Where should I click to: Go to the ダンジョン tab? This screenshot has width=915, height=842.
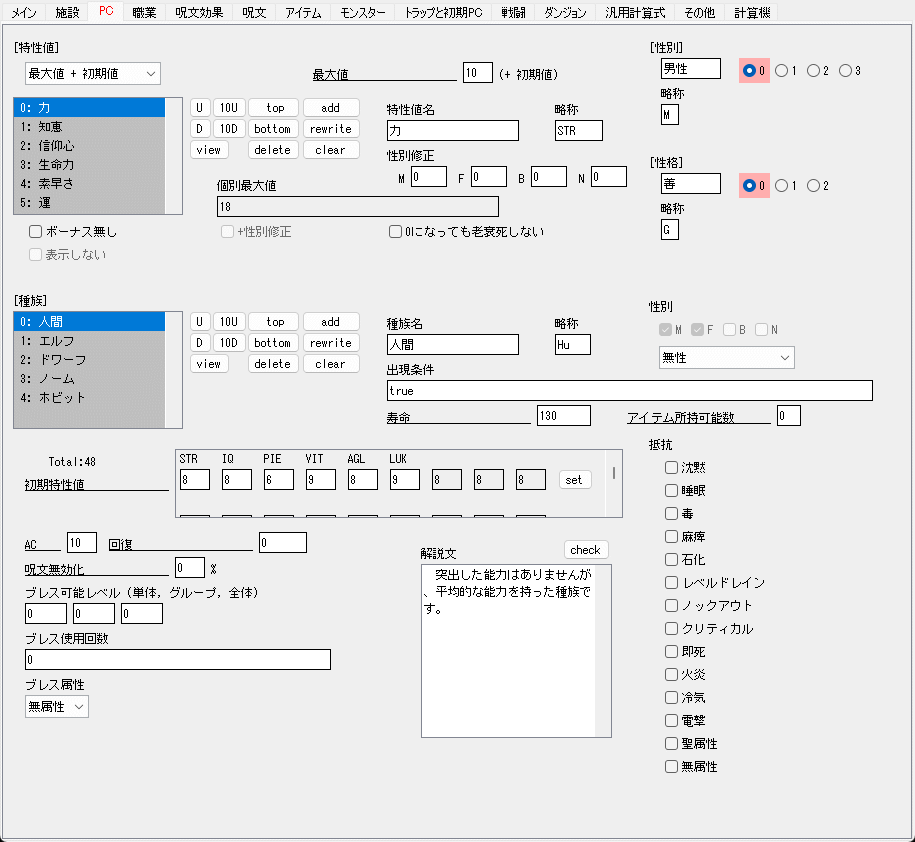point(565,12)
